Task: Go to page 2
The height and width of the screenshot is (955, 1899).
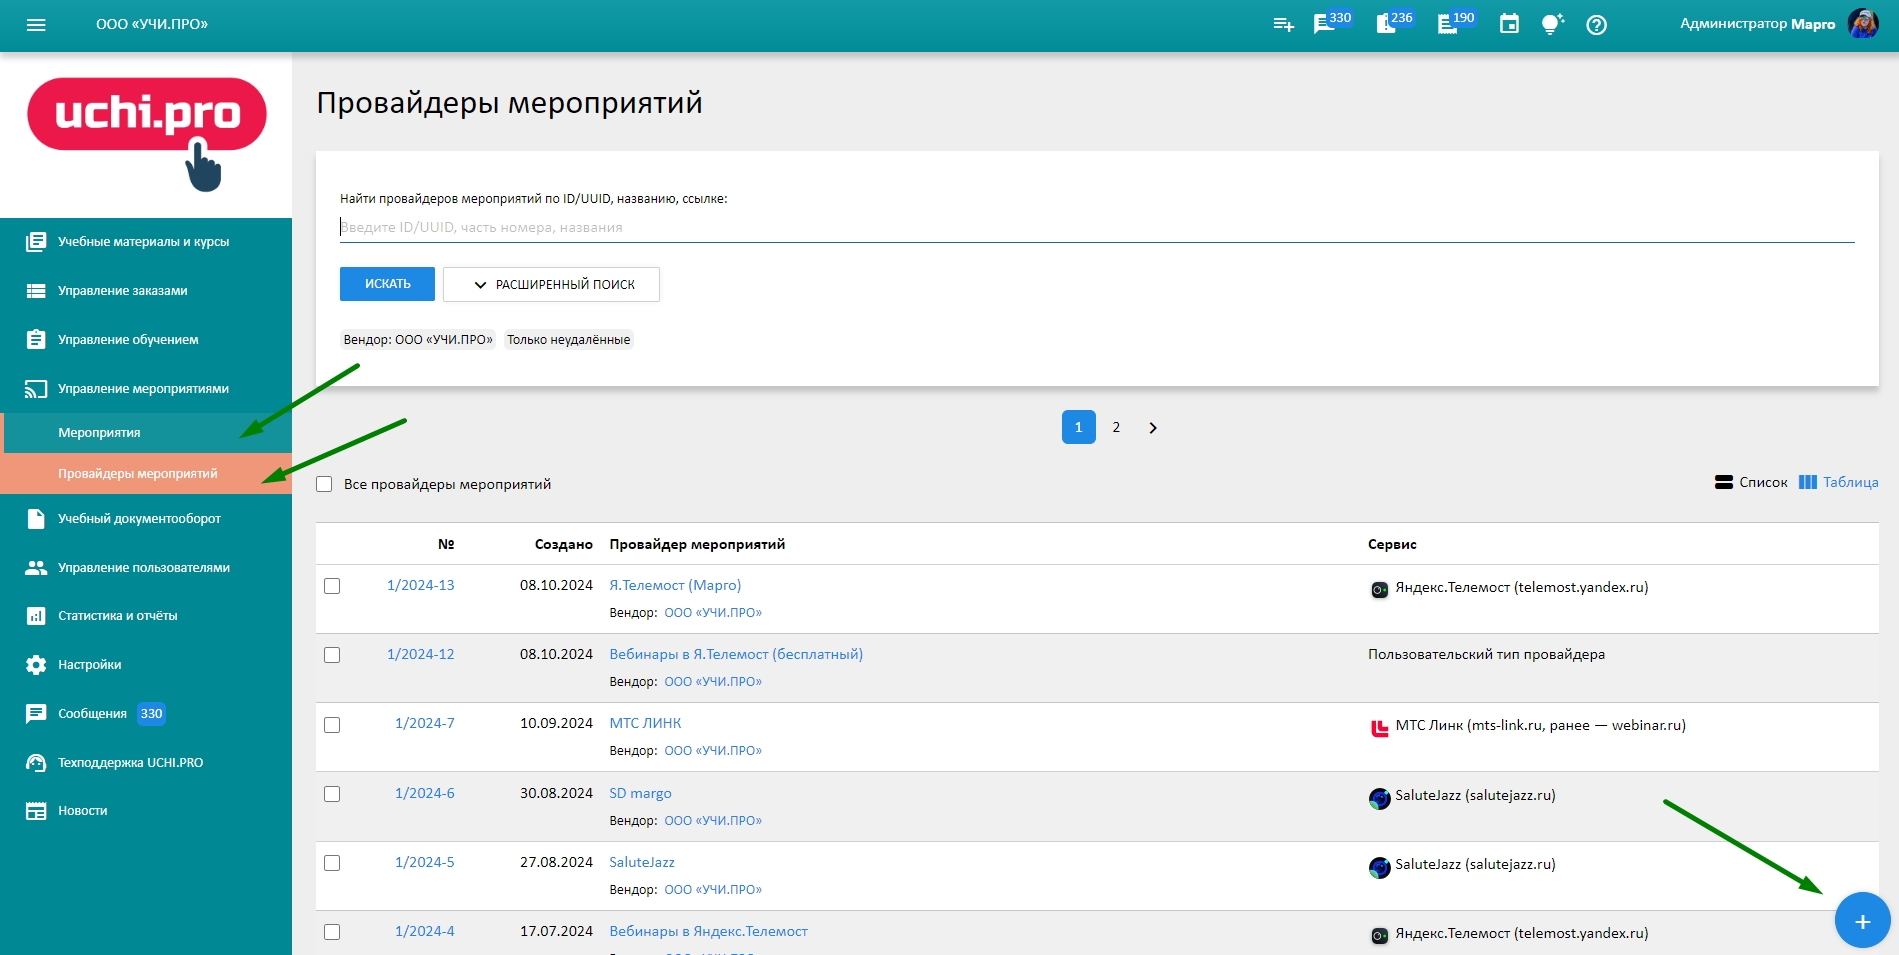Action: coord(1116,427)
